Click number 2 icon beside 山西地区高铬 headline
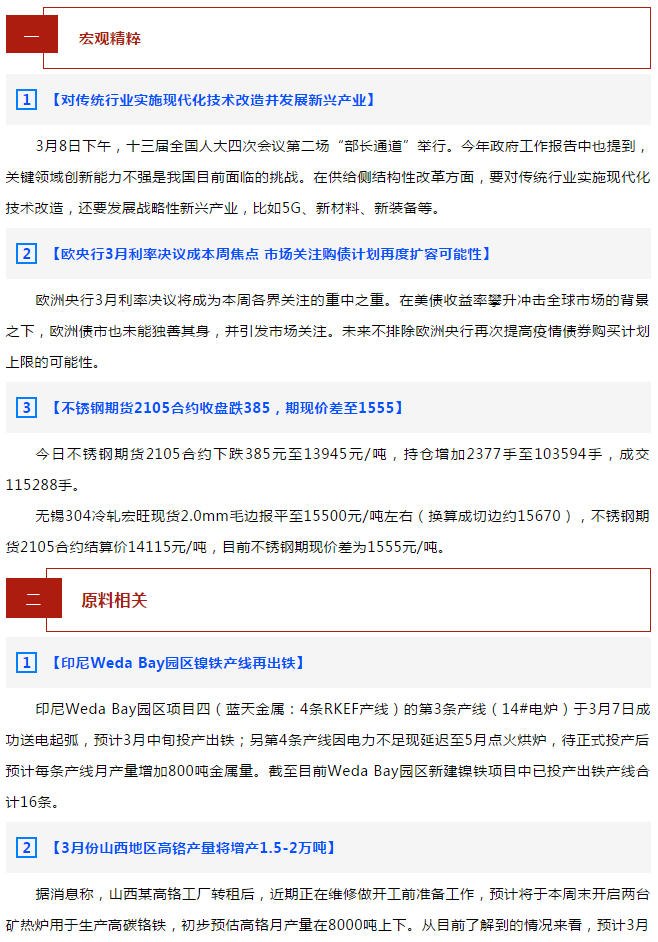The image size is (658, 942). [x=26, y=848]
